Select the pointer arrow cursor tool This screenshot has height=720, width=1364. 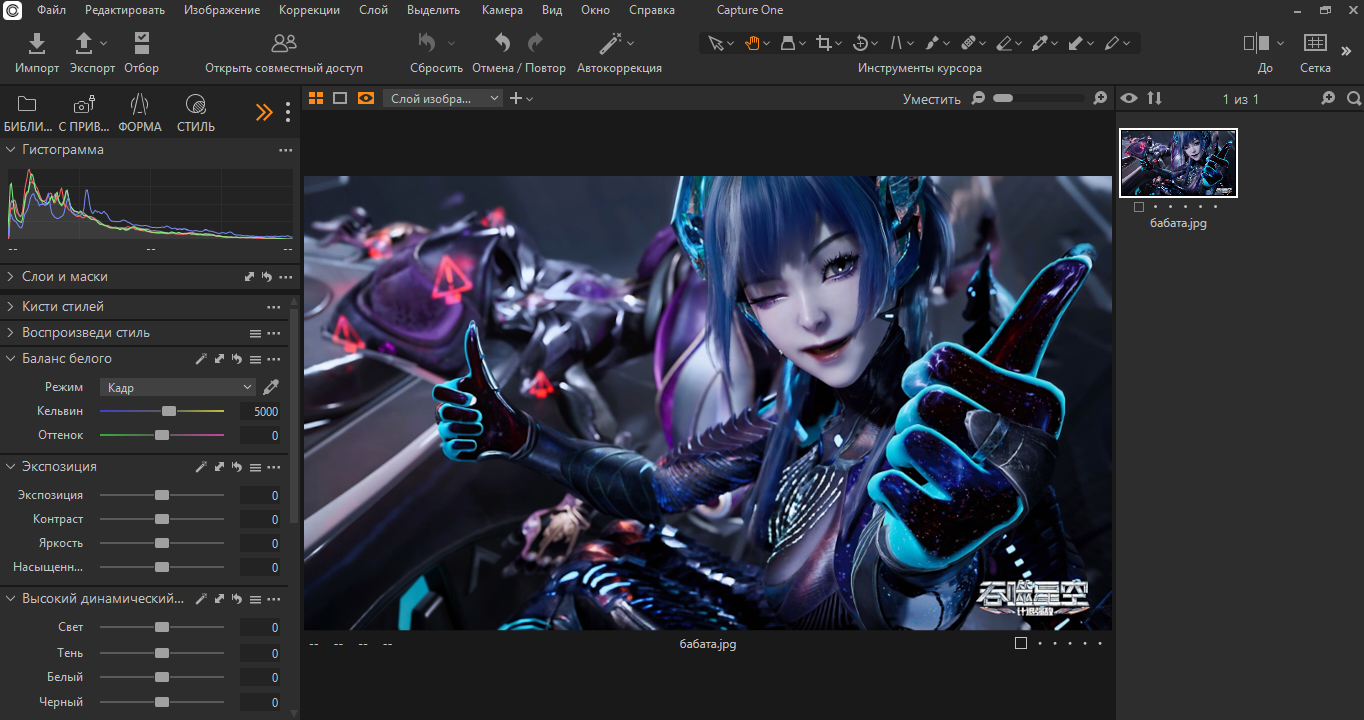pos(715,43)
